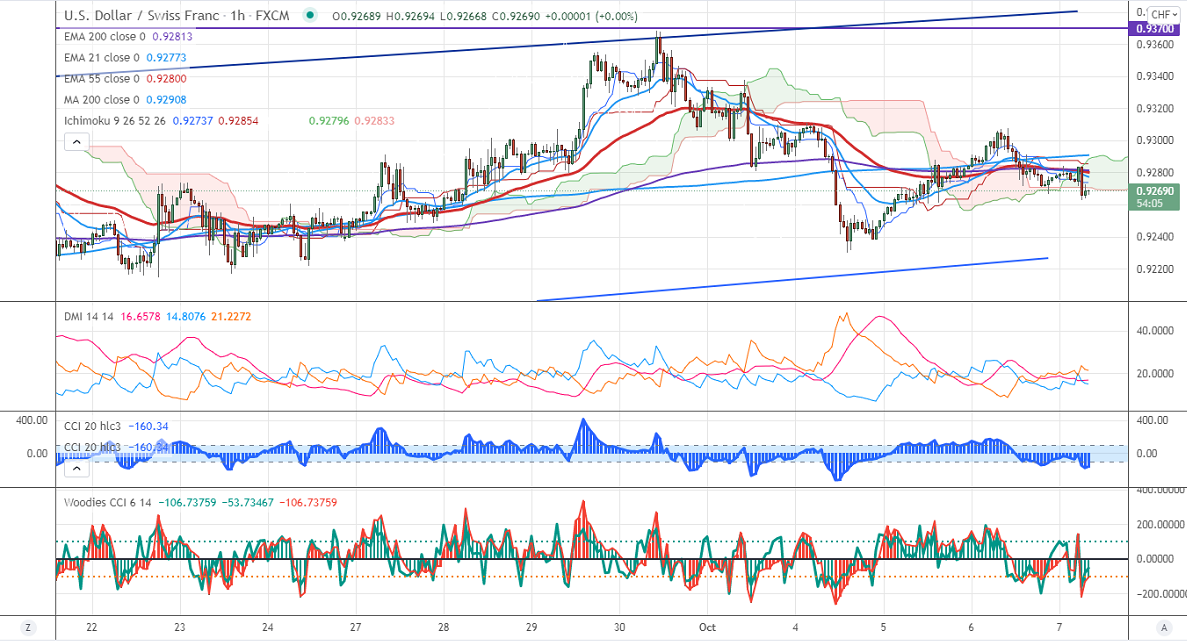Click the 22 date on time axis
This screenshot has height=641, width=1187.
pyautogui.click(x=92, y=627)
